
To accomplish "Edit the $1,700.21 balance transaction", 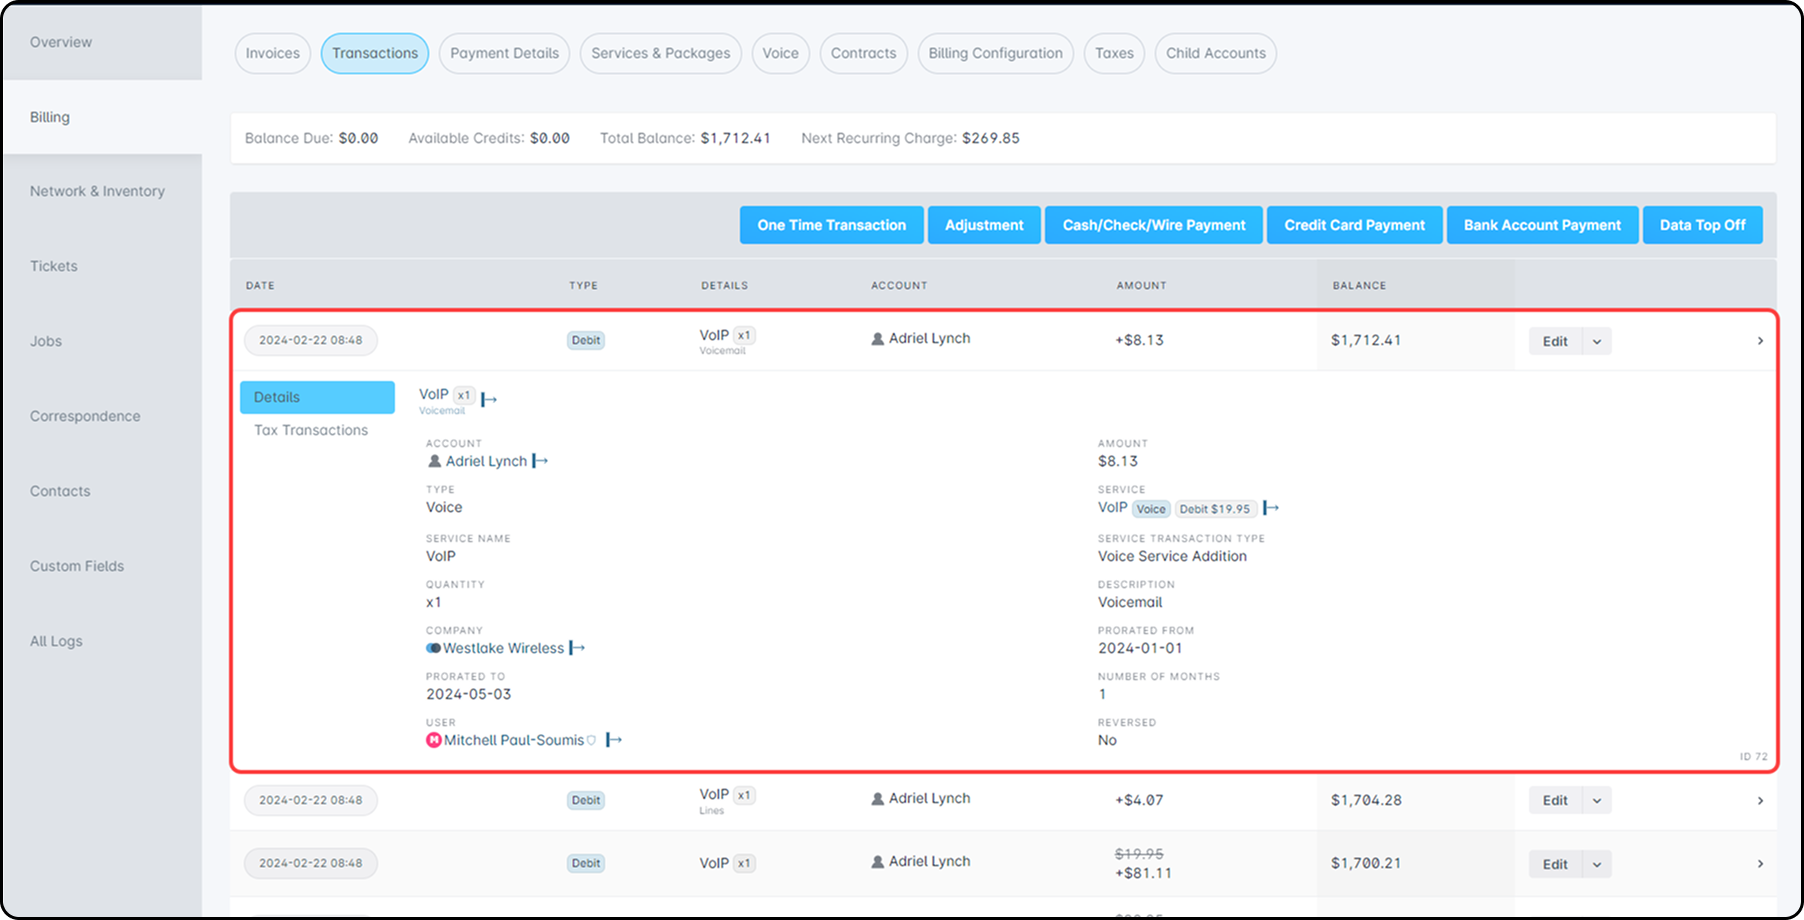I will pos(1555,864).
